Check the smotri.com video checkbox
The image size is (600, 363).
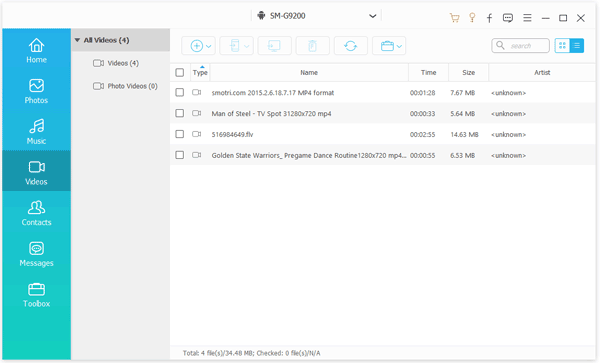pos(179,93)
